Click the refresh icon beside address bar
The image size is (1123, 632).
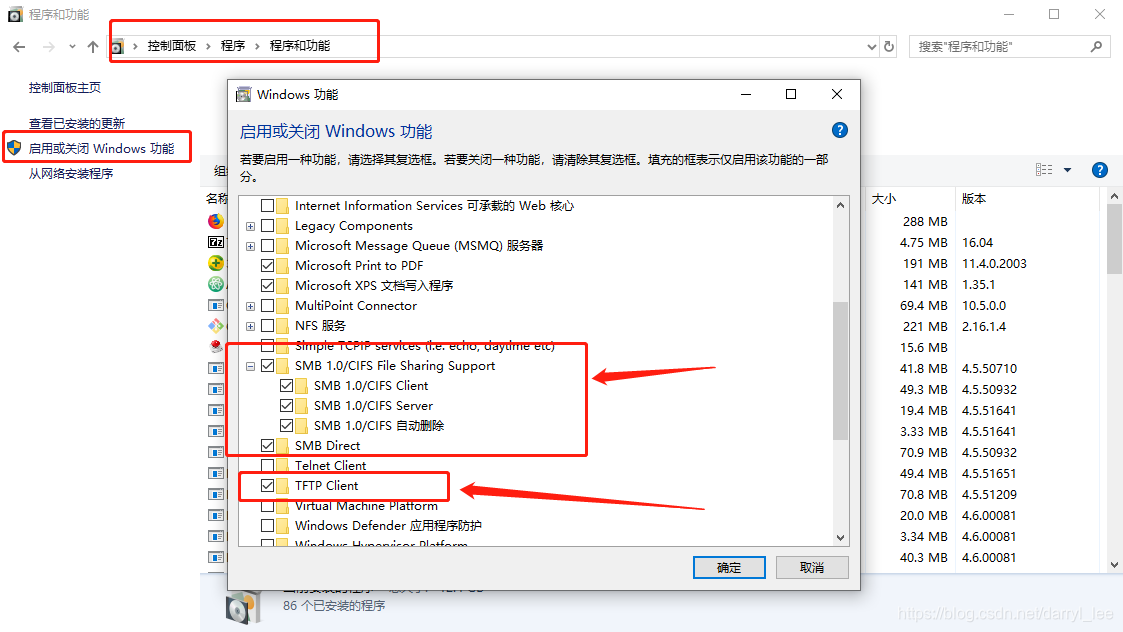pos(889,46)
